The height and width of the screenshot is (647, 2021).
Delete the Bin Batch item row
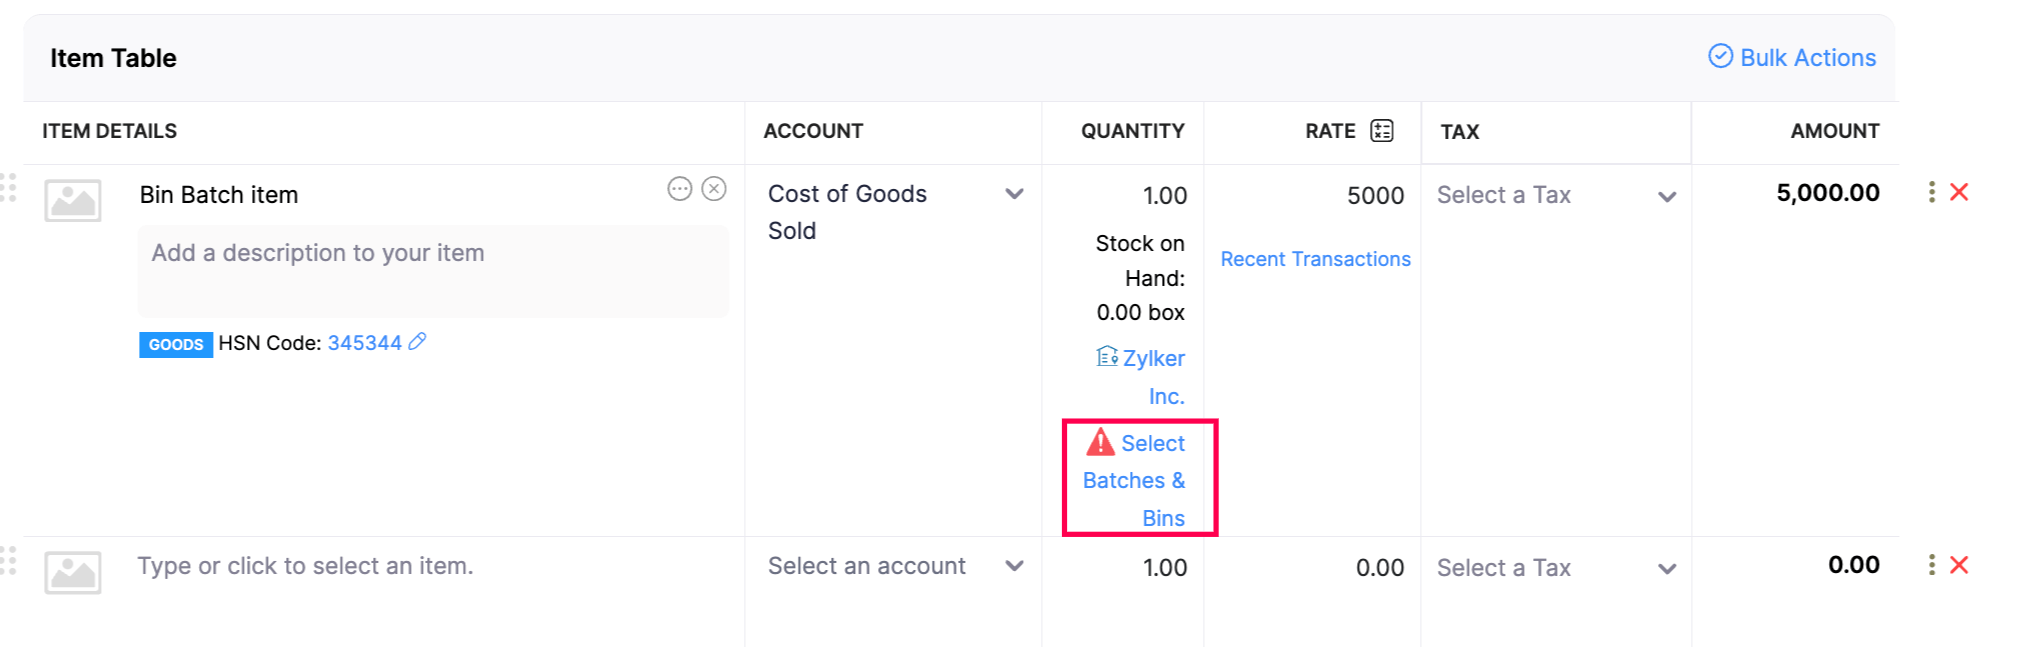(x=1959, y=192)
